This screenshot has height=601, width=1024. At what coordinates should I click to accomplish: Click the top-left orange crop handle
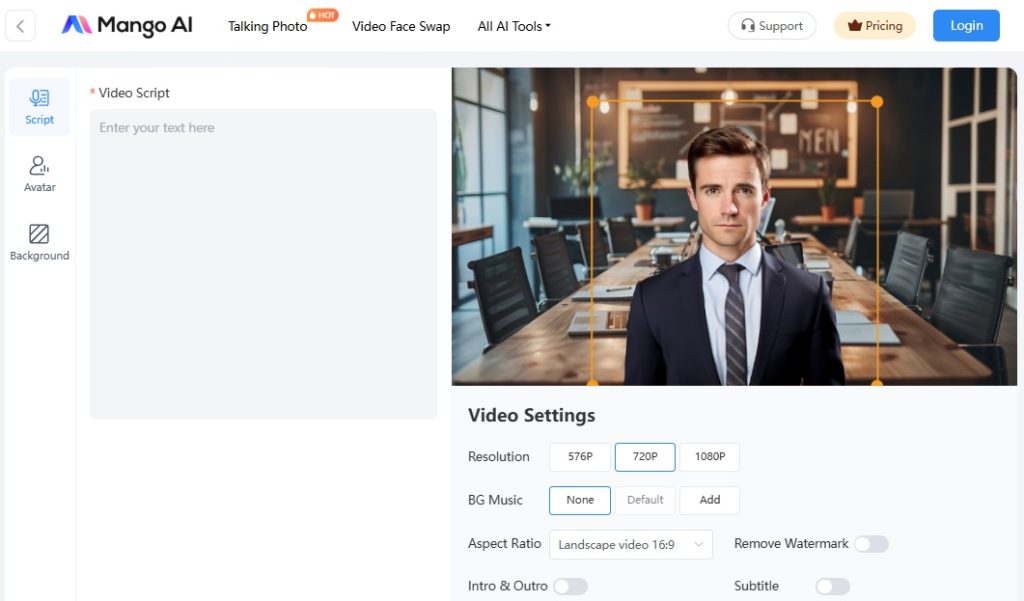coord(593,102)
